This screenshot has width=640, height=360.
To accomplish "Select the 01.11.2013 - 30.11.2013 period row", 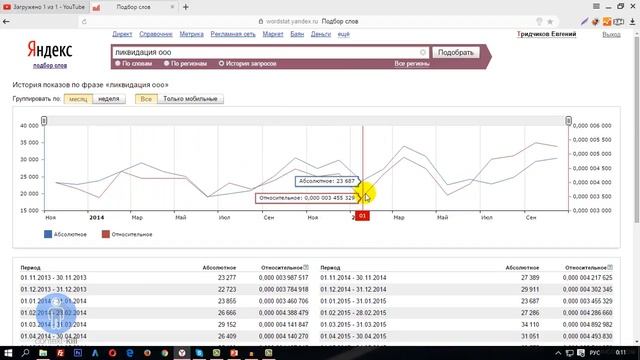I will 165,278.
